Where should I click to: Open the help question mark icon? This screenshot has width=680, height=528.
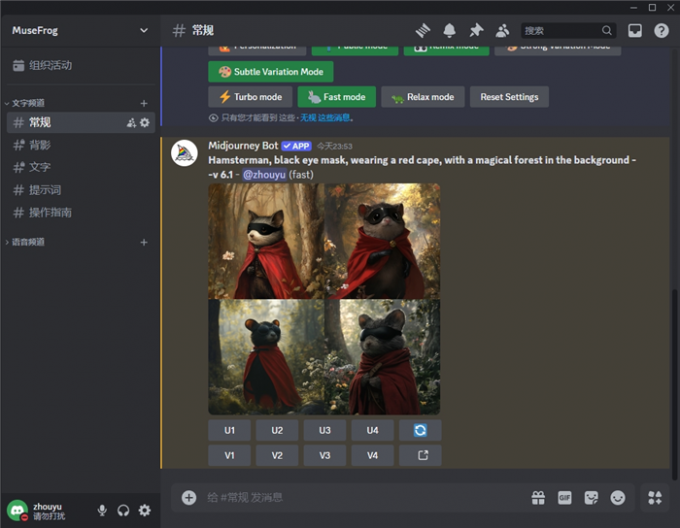[x=661, y=30]
